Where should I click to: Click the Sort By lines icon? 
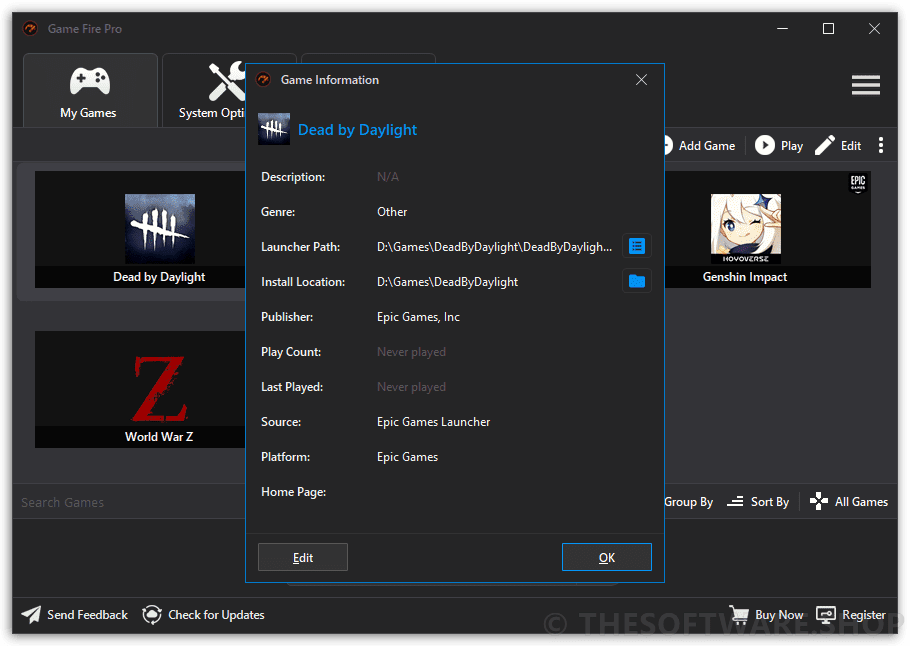(x=735, y=501)
